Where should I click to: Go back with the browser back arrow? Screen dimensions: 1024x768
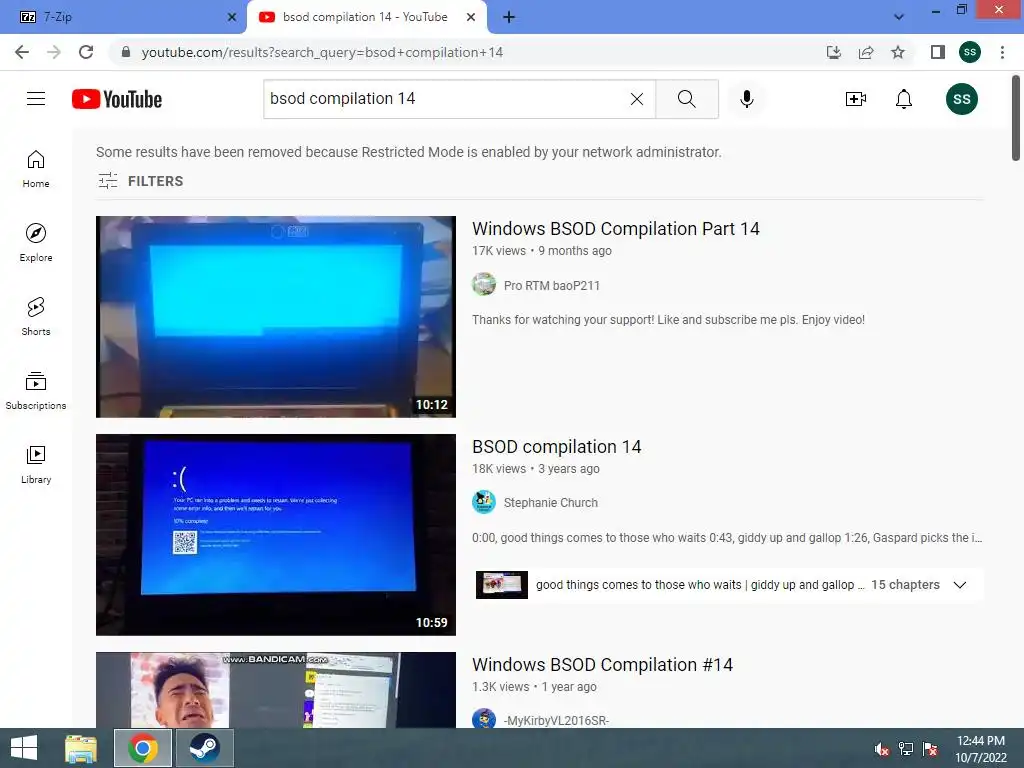tap(22, 52)
